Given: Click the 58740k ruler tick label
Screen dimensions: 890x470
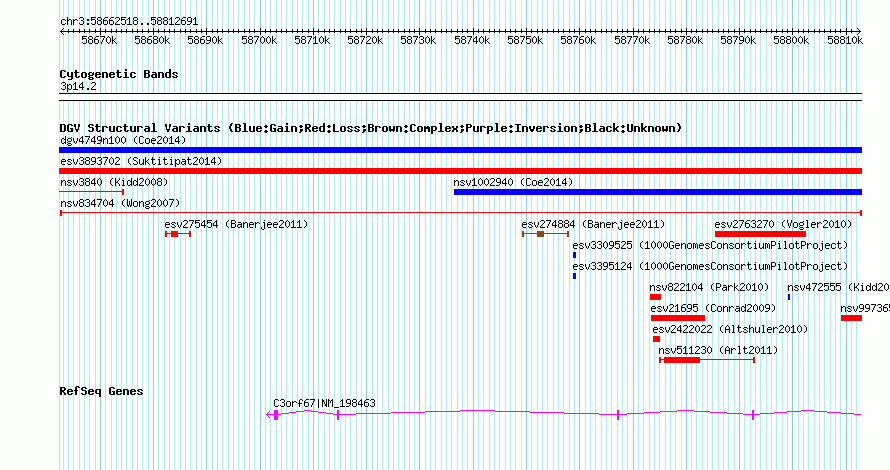Looking at the screenshot, I should pyautogui.click(x=472, y=40).
